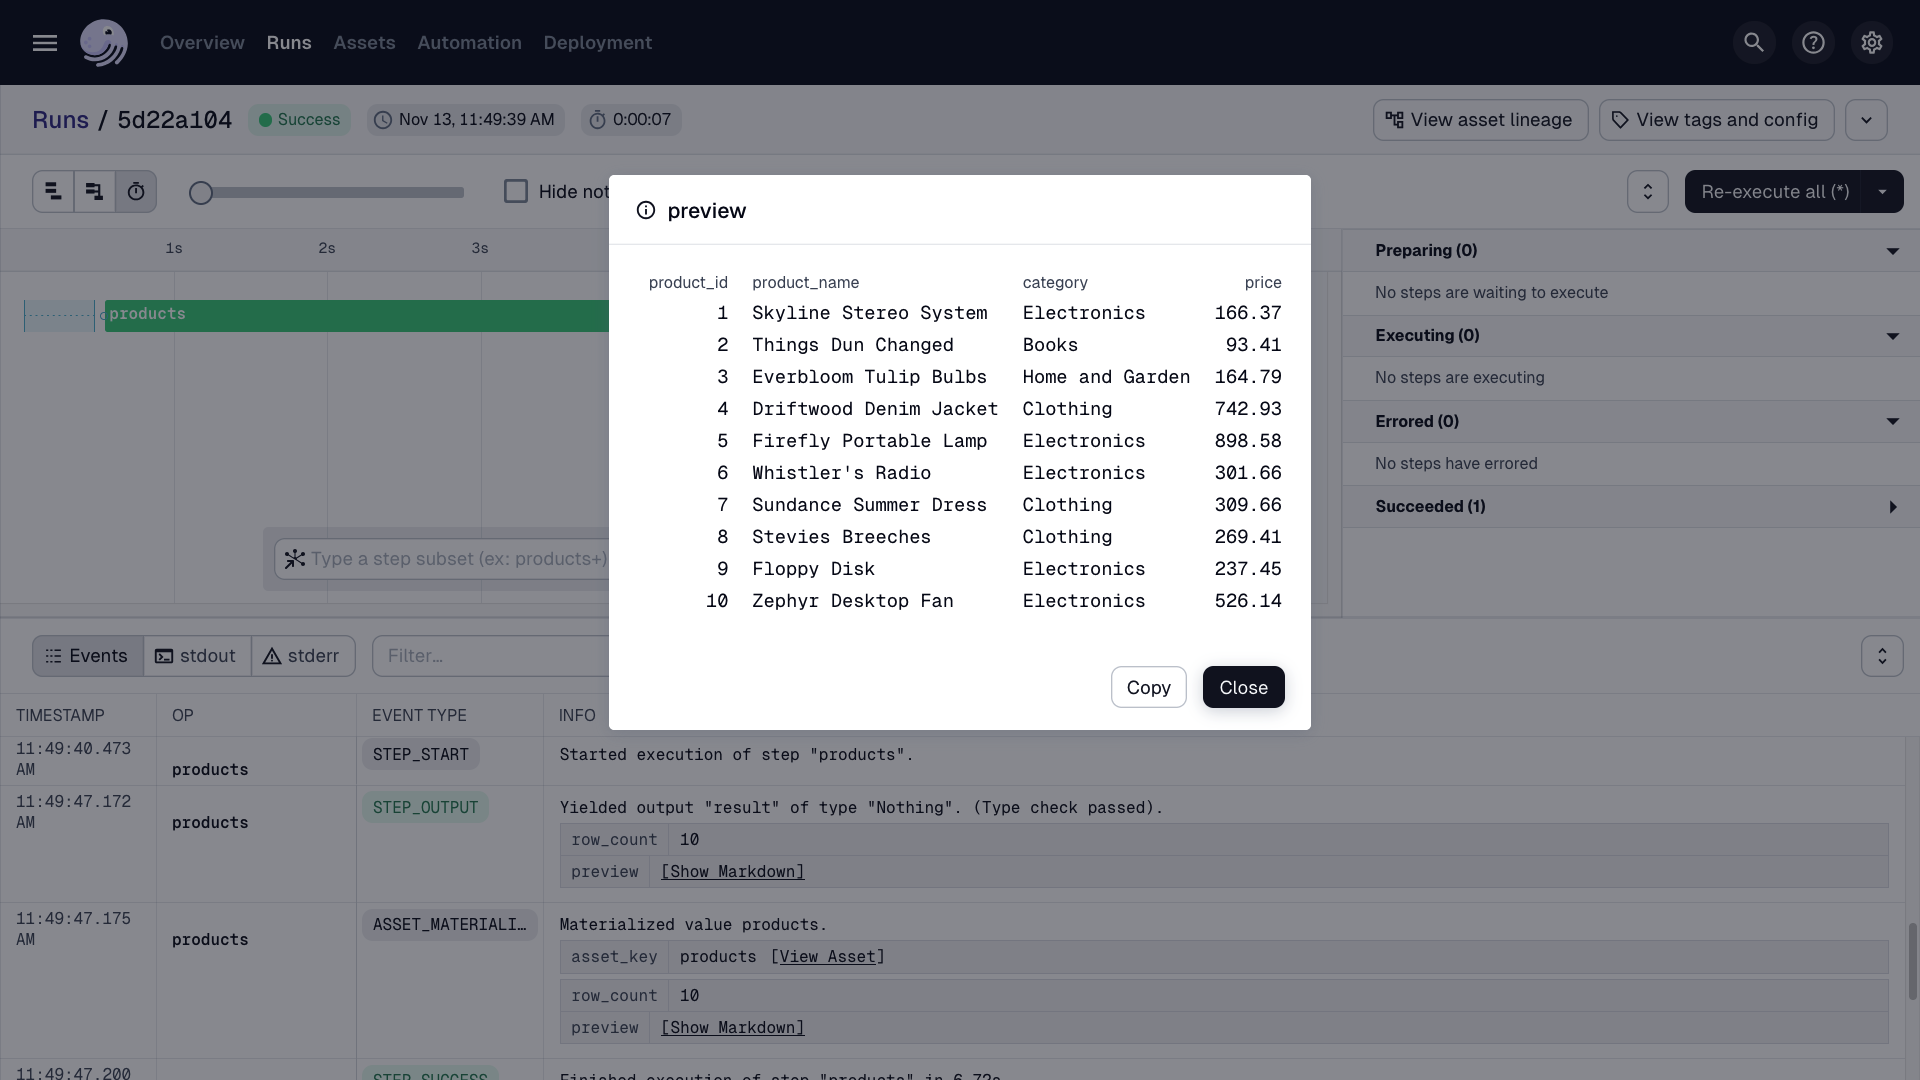Image resolution: width=1920 pixels, height=1080 pixels.
Task: Click the Gantt zoom slider handle
Action: (x=201, y=193)
